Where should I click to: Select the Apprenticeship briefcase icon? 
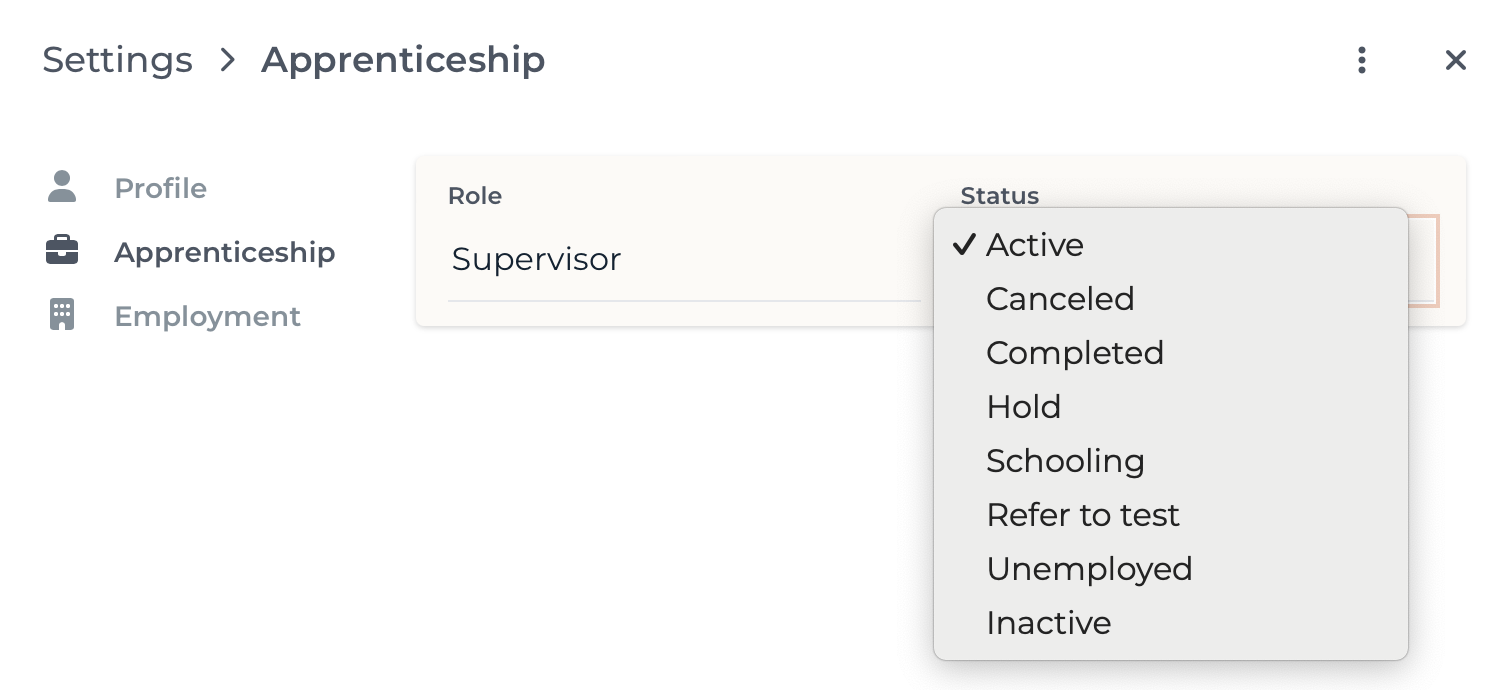[62, 251]
